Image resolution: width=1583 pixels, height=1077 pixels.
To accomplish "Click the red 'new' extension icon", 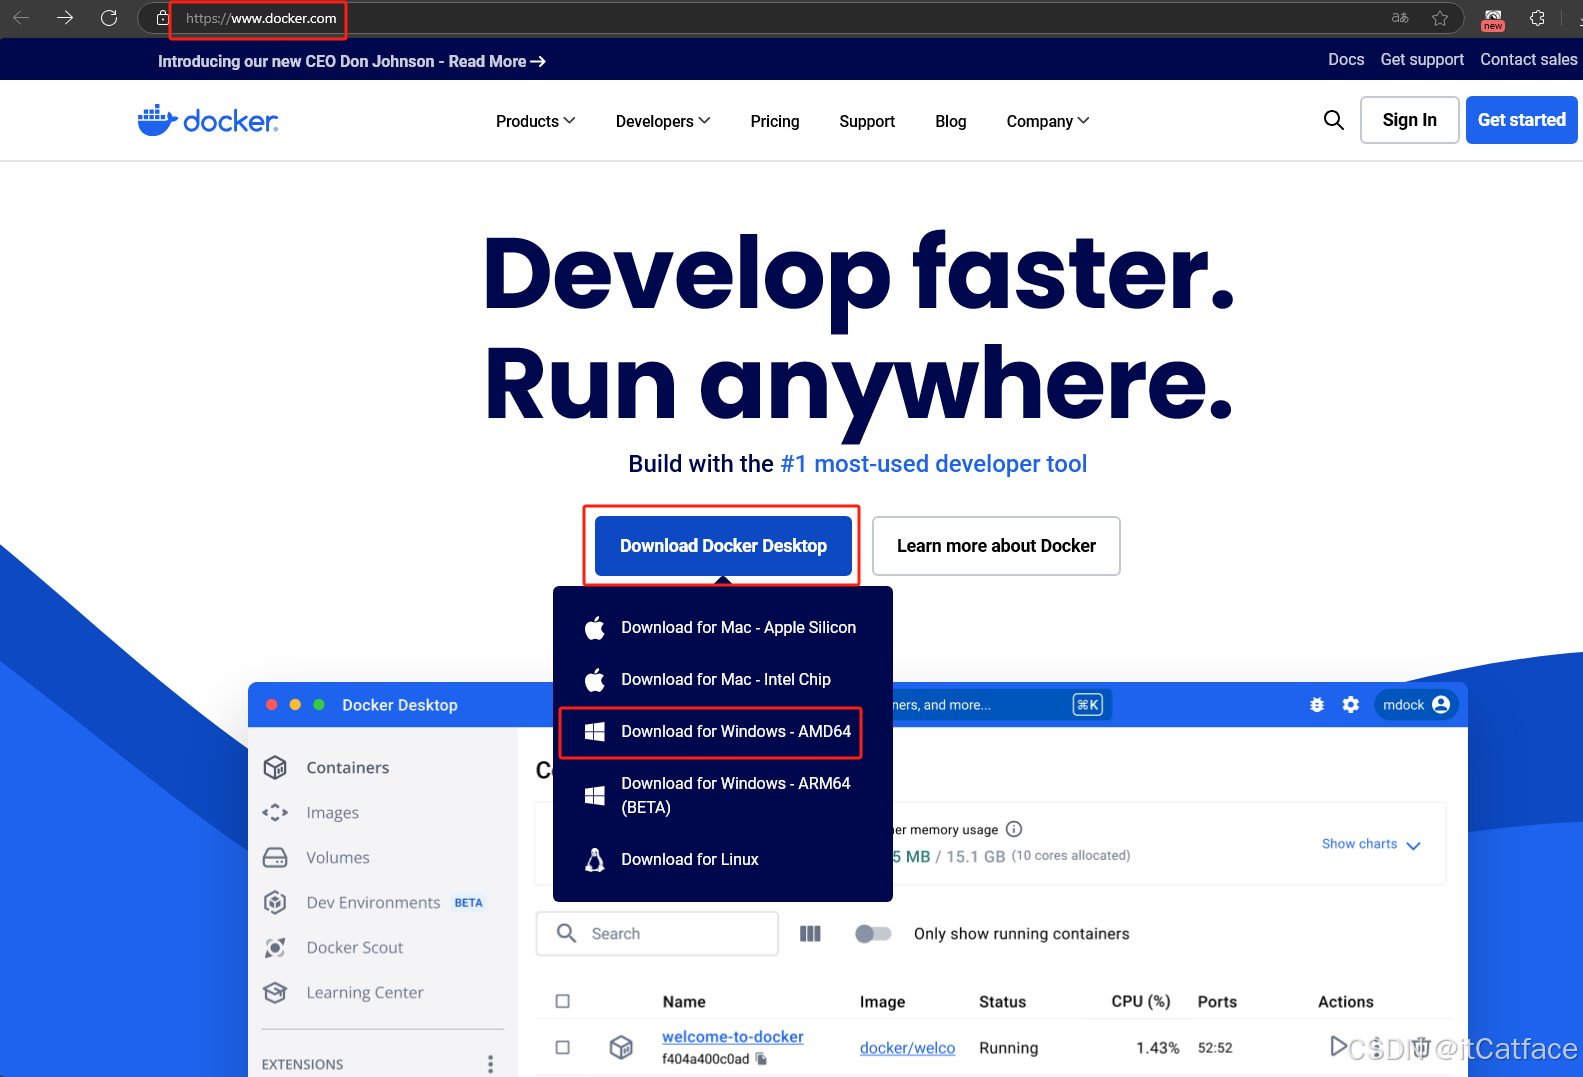I will click(1493, 19).
